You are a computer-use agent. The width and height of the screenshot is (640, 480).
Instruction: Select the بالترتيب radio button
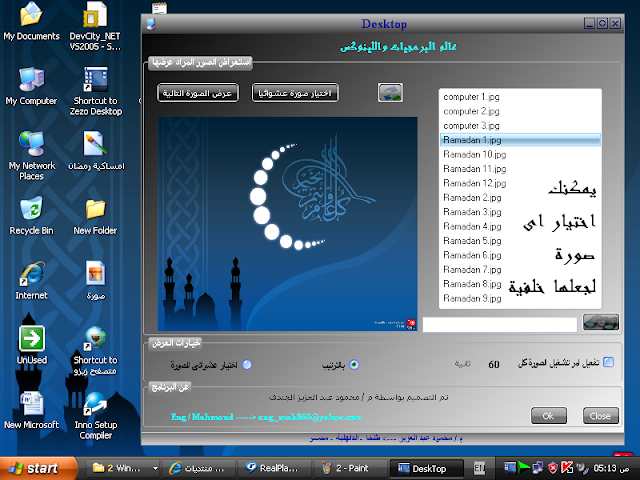tap(354, 364)
